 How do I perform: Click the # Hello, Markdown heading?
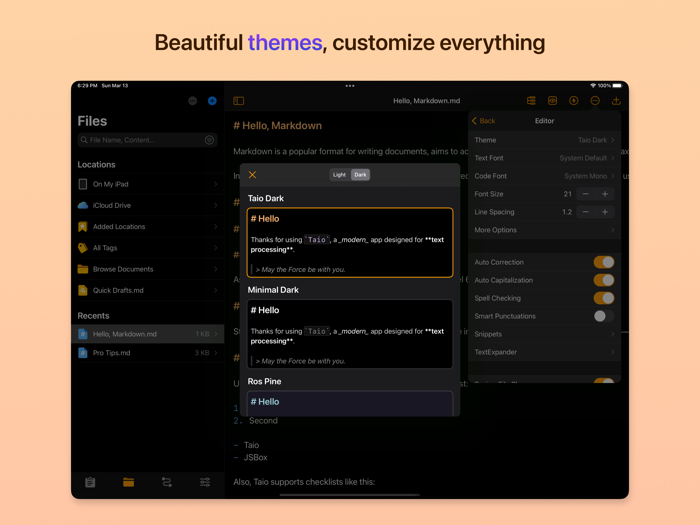pos(277,126)
